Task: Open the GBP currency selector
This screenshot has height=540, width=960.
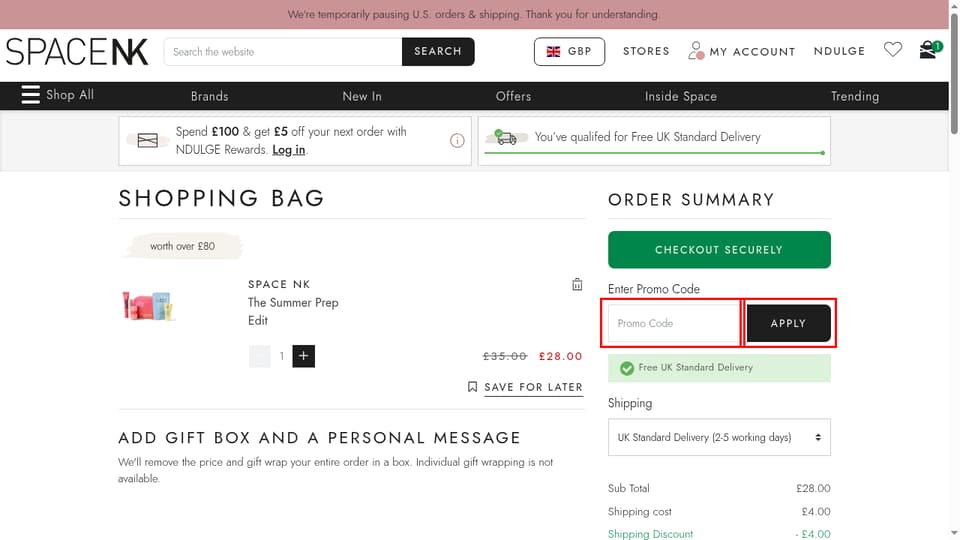Action: [569, 51]
